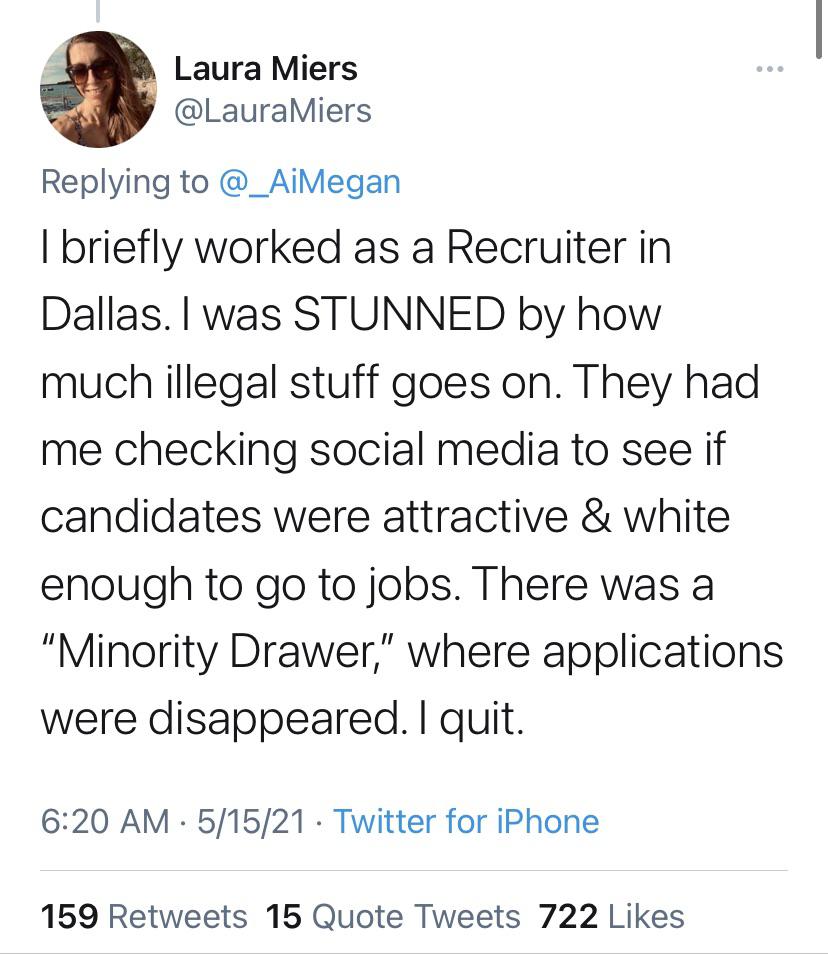Tap the "Replying to" label
The height and width of the screenshot is (954, 828).
pyautogui.click(x=124, y=182)
